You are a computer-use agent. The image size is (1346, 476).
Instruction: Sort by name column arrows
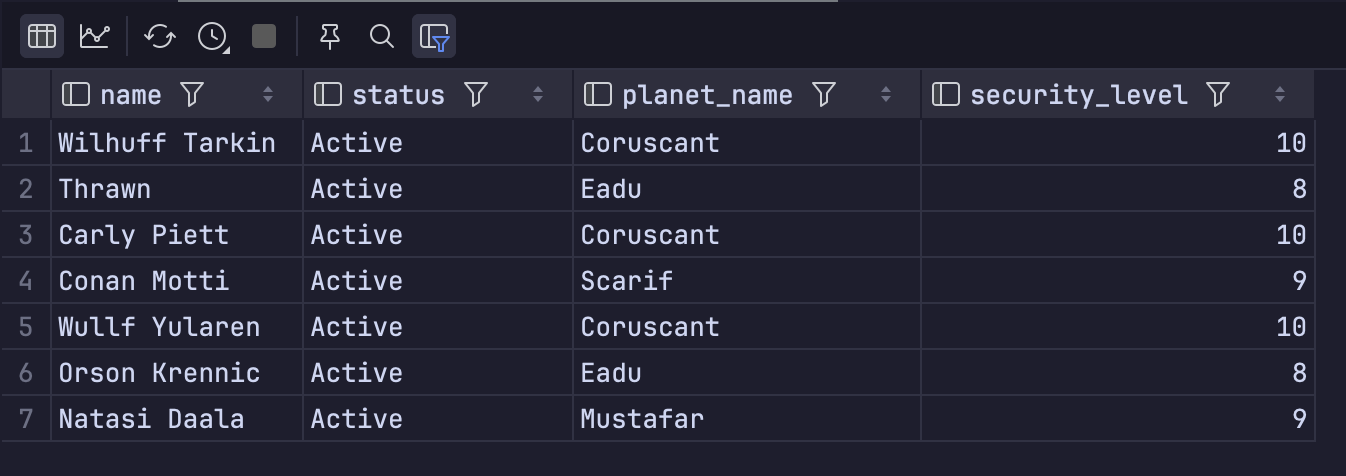pyautogui.click(x=268, y=94)
